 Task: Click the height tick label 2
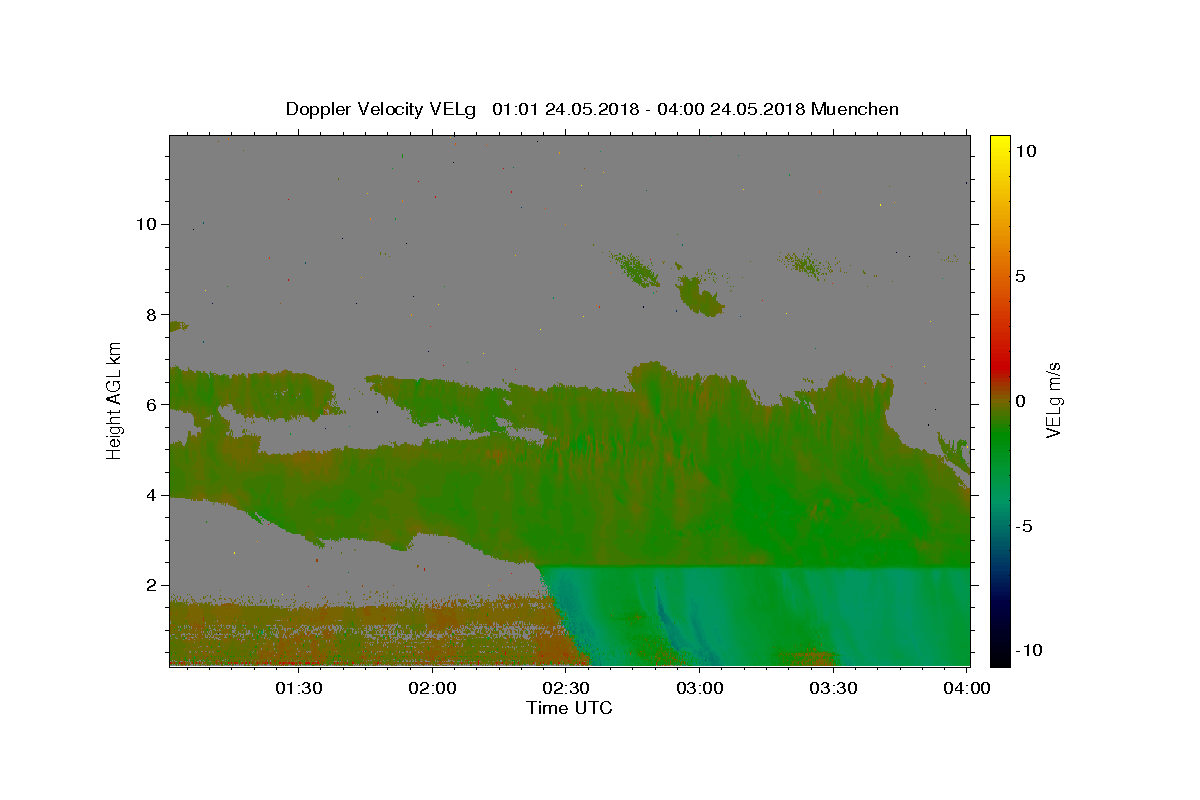pyautogui.click(x=152, y=585)
